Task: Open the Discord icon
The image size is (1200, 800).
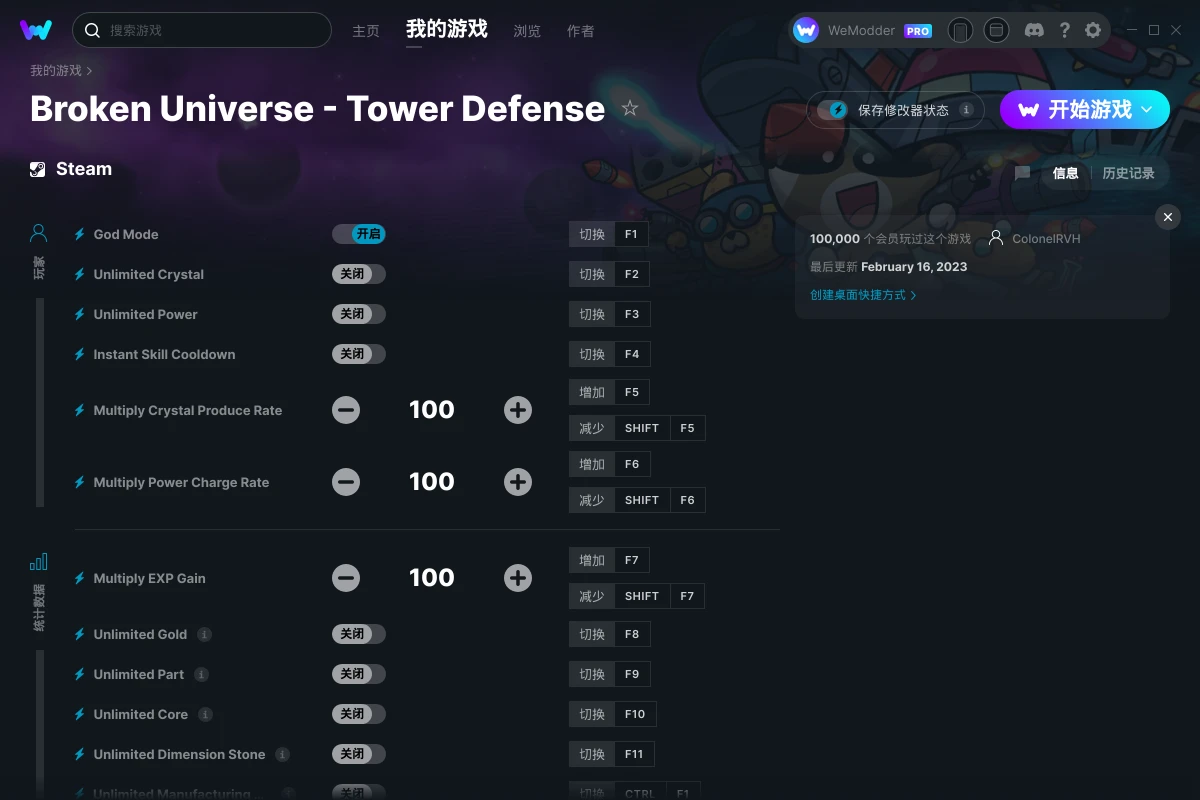Action: [x=1035, y=30]
